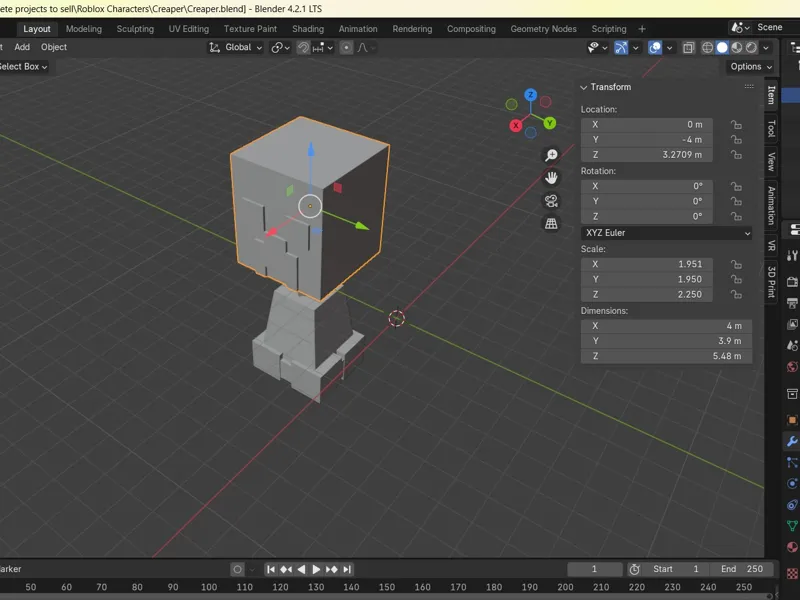
Task: Click the hand pan view icon
Action: click(551, 178)
